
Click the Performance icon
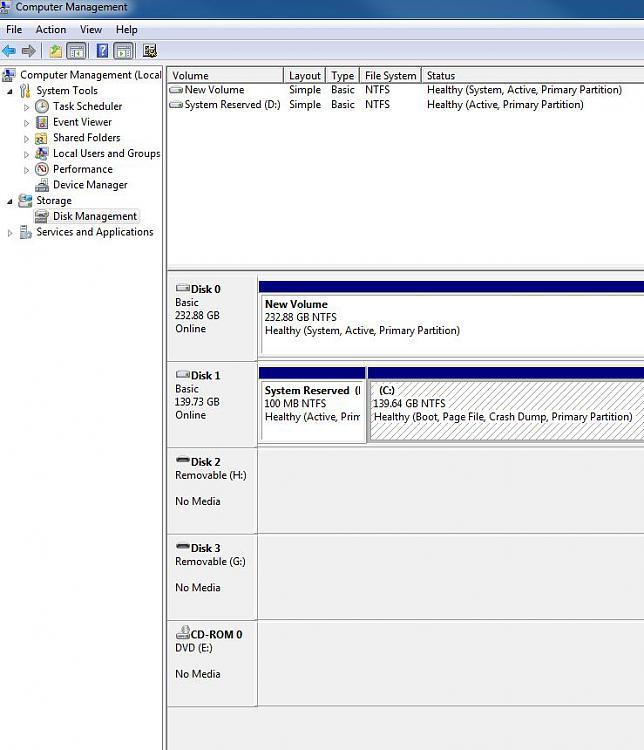coord(42,169)
